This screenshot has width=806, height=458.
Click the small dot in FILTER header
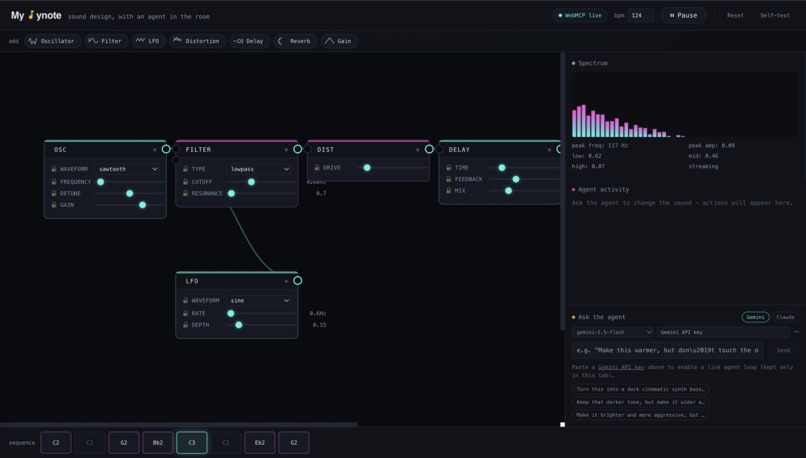[x=286, y=150]
